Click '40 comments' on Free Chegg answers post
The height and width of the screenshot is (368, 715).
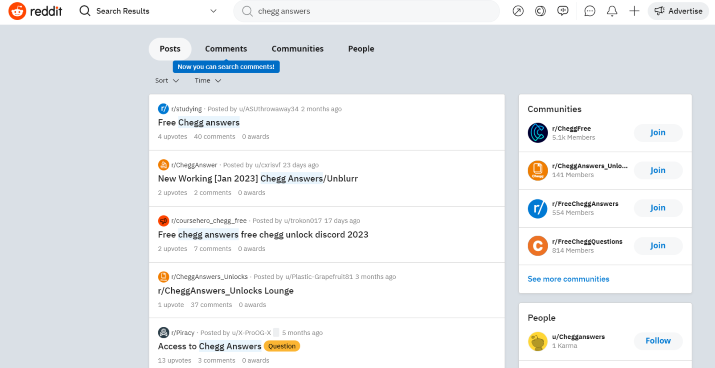(214, 137)
